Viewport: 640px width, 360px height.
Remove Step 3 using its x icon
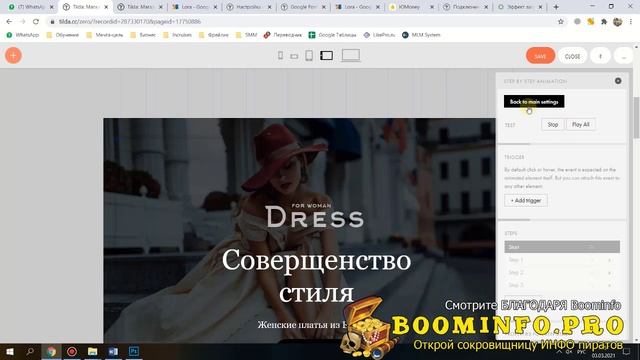[610, 285]
